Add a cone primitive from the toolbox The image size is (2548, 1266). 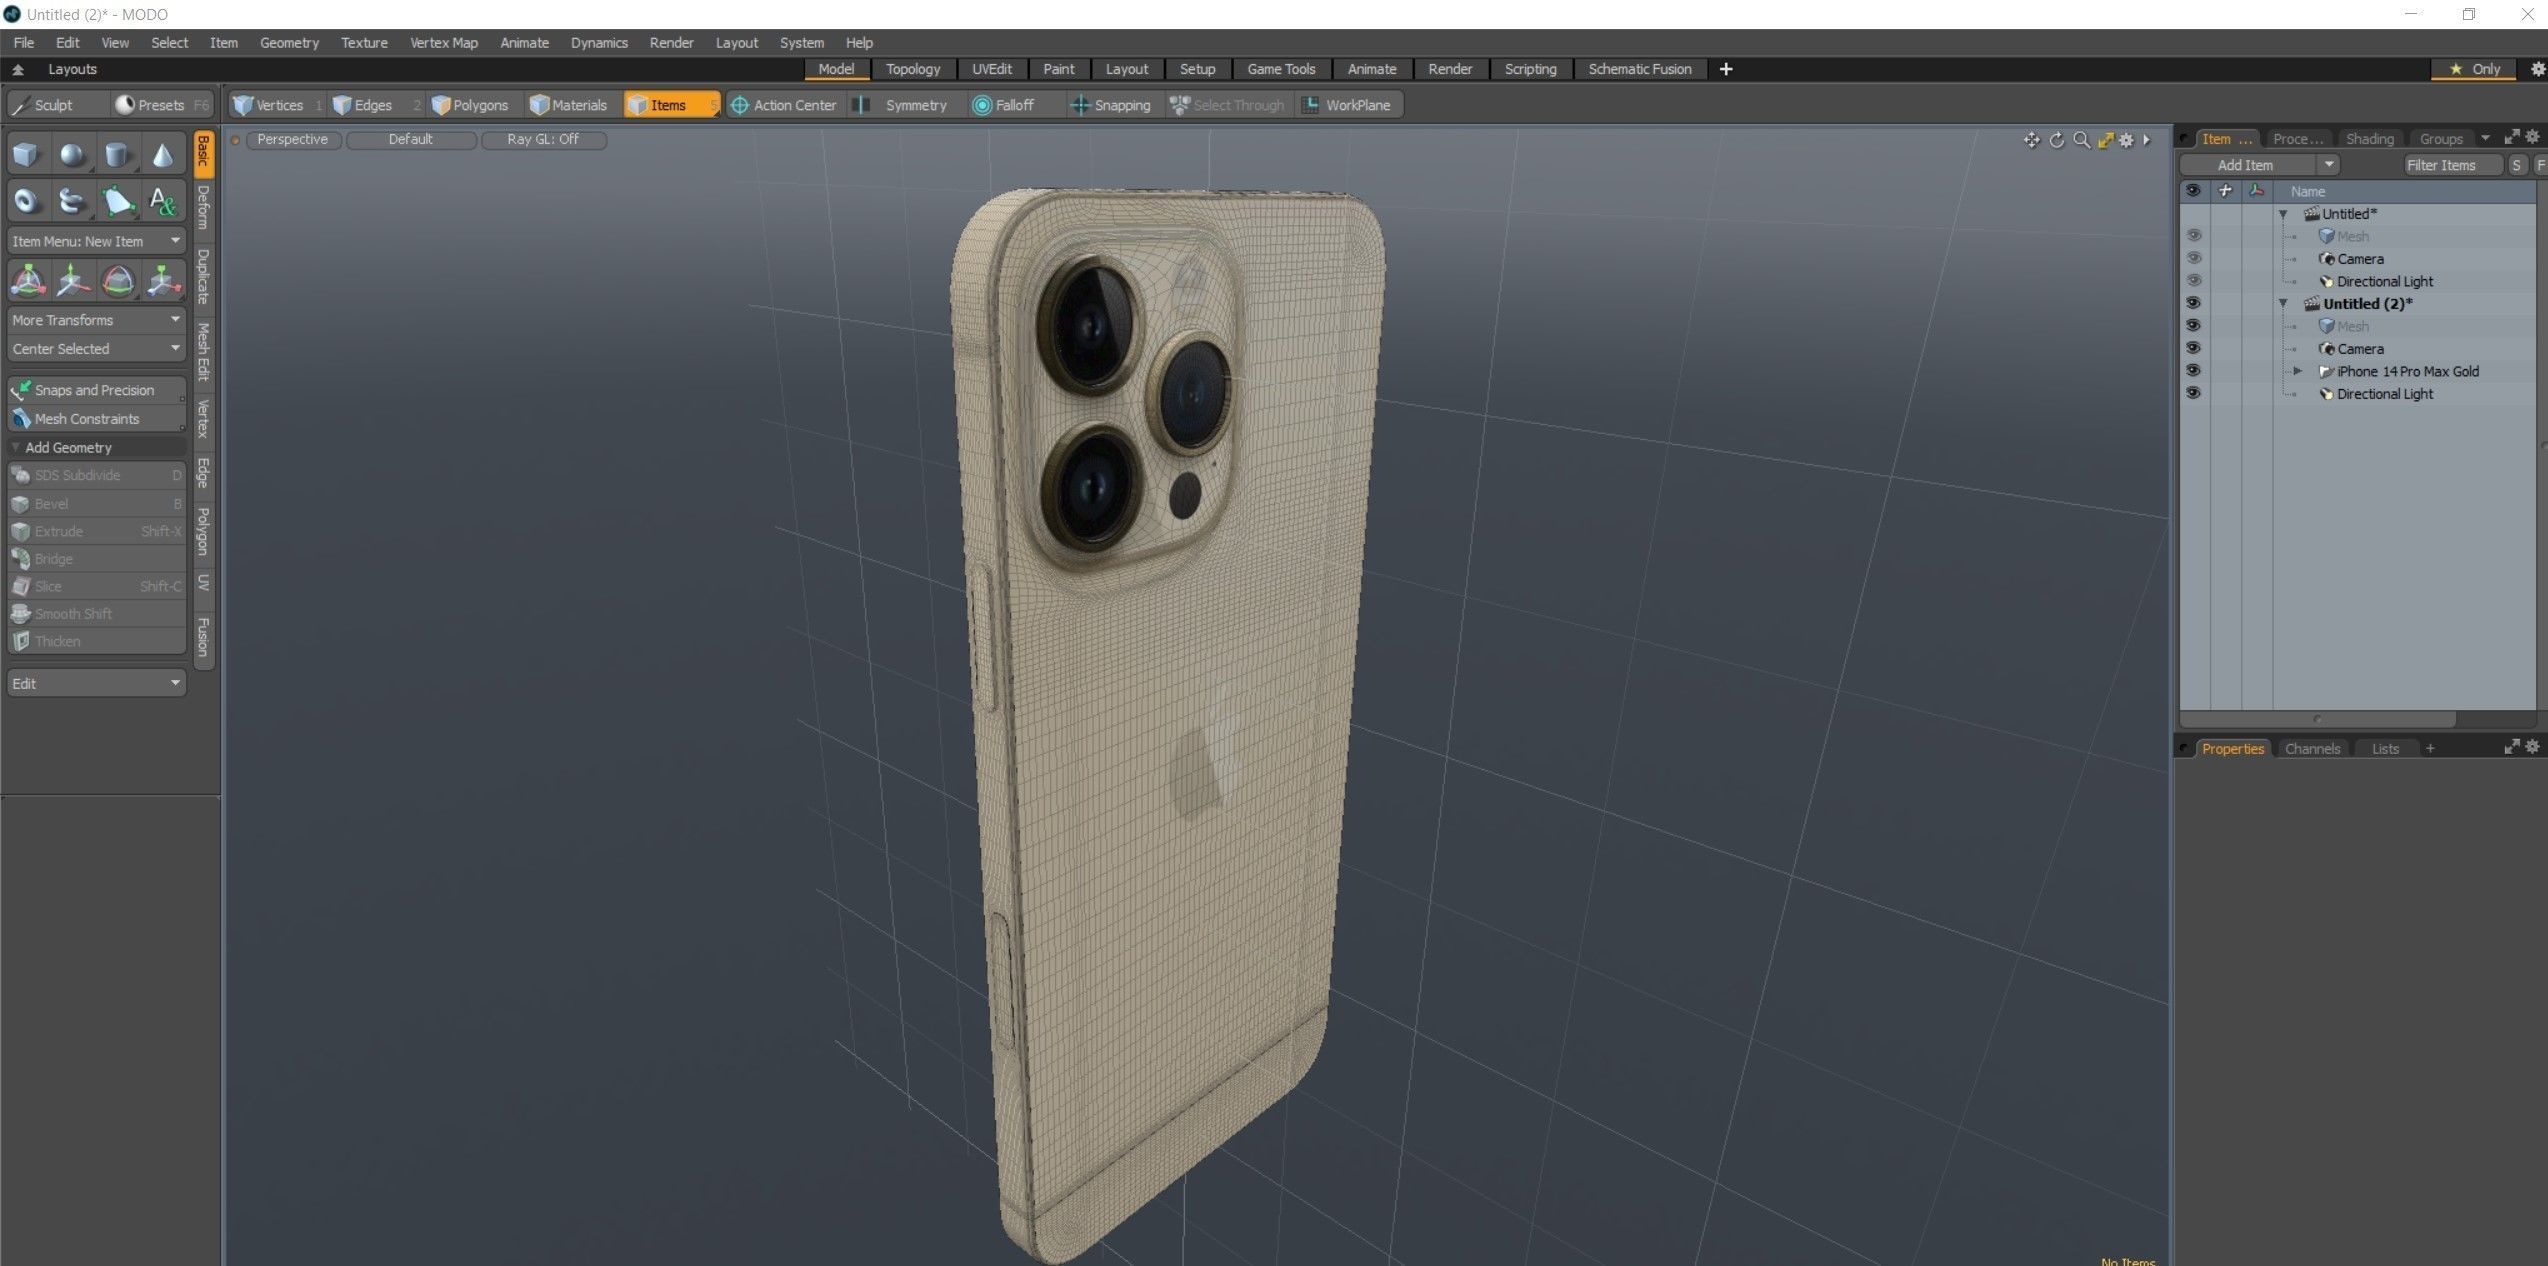[x=162, y=155]
